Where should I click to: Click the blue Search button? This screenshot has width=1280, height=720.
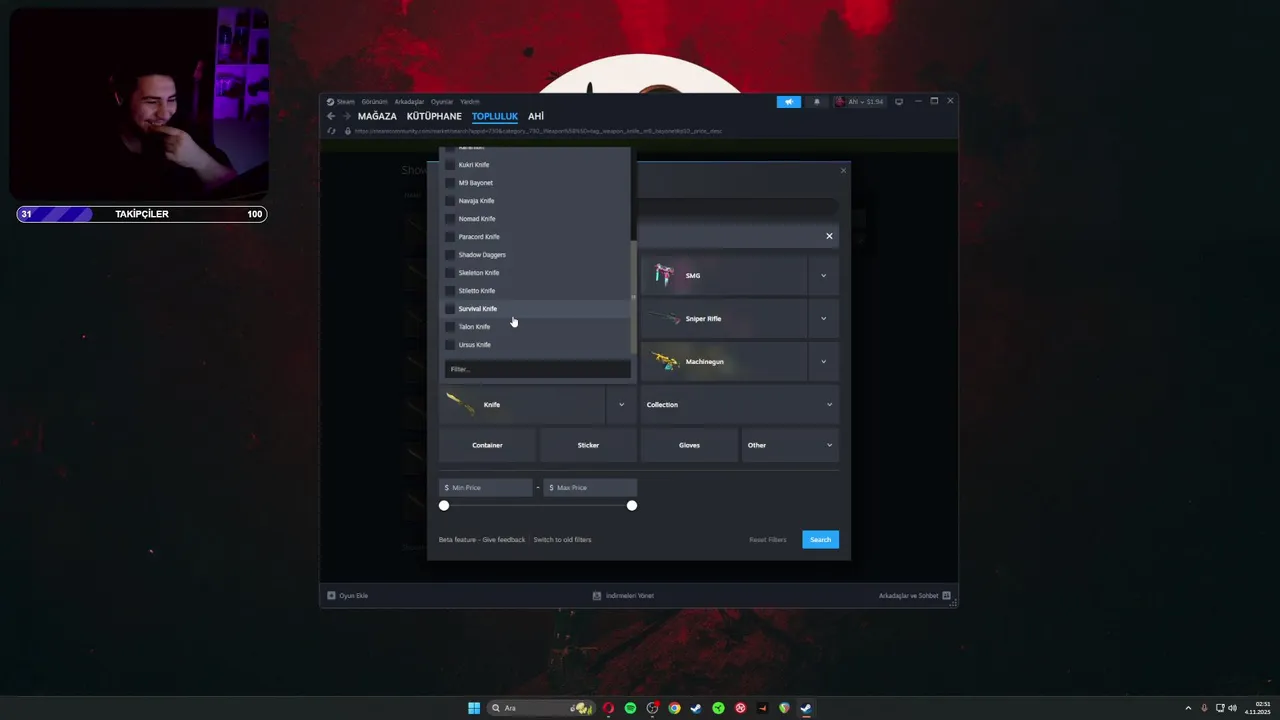(x=820, y=539)
